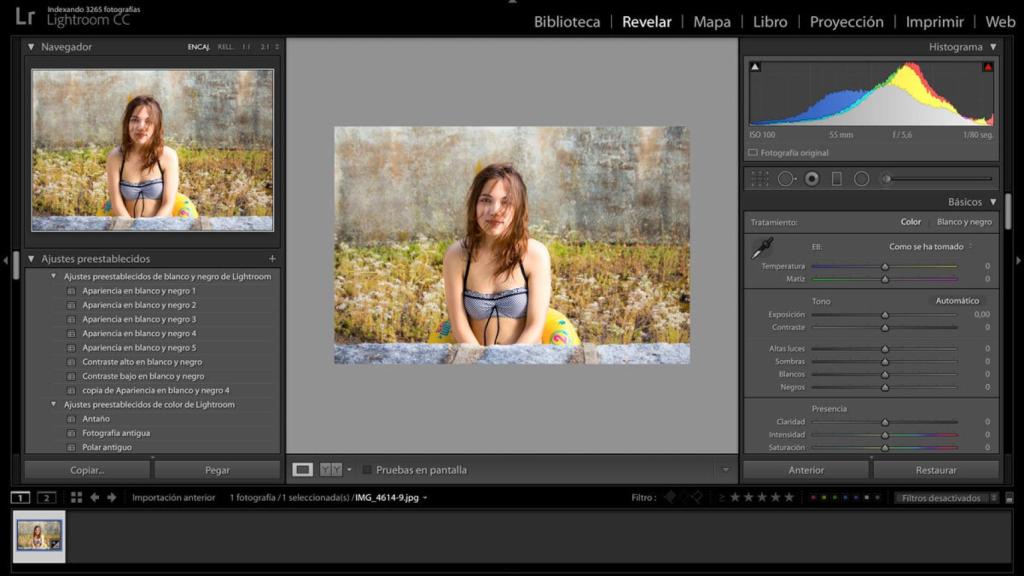The height and width of the screenshot is (576, 1024).
Task: Select the Adjustment Brush tool
Action: pyautogui.click(x=884, y=179)
